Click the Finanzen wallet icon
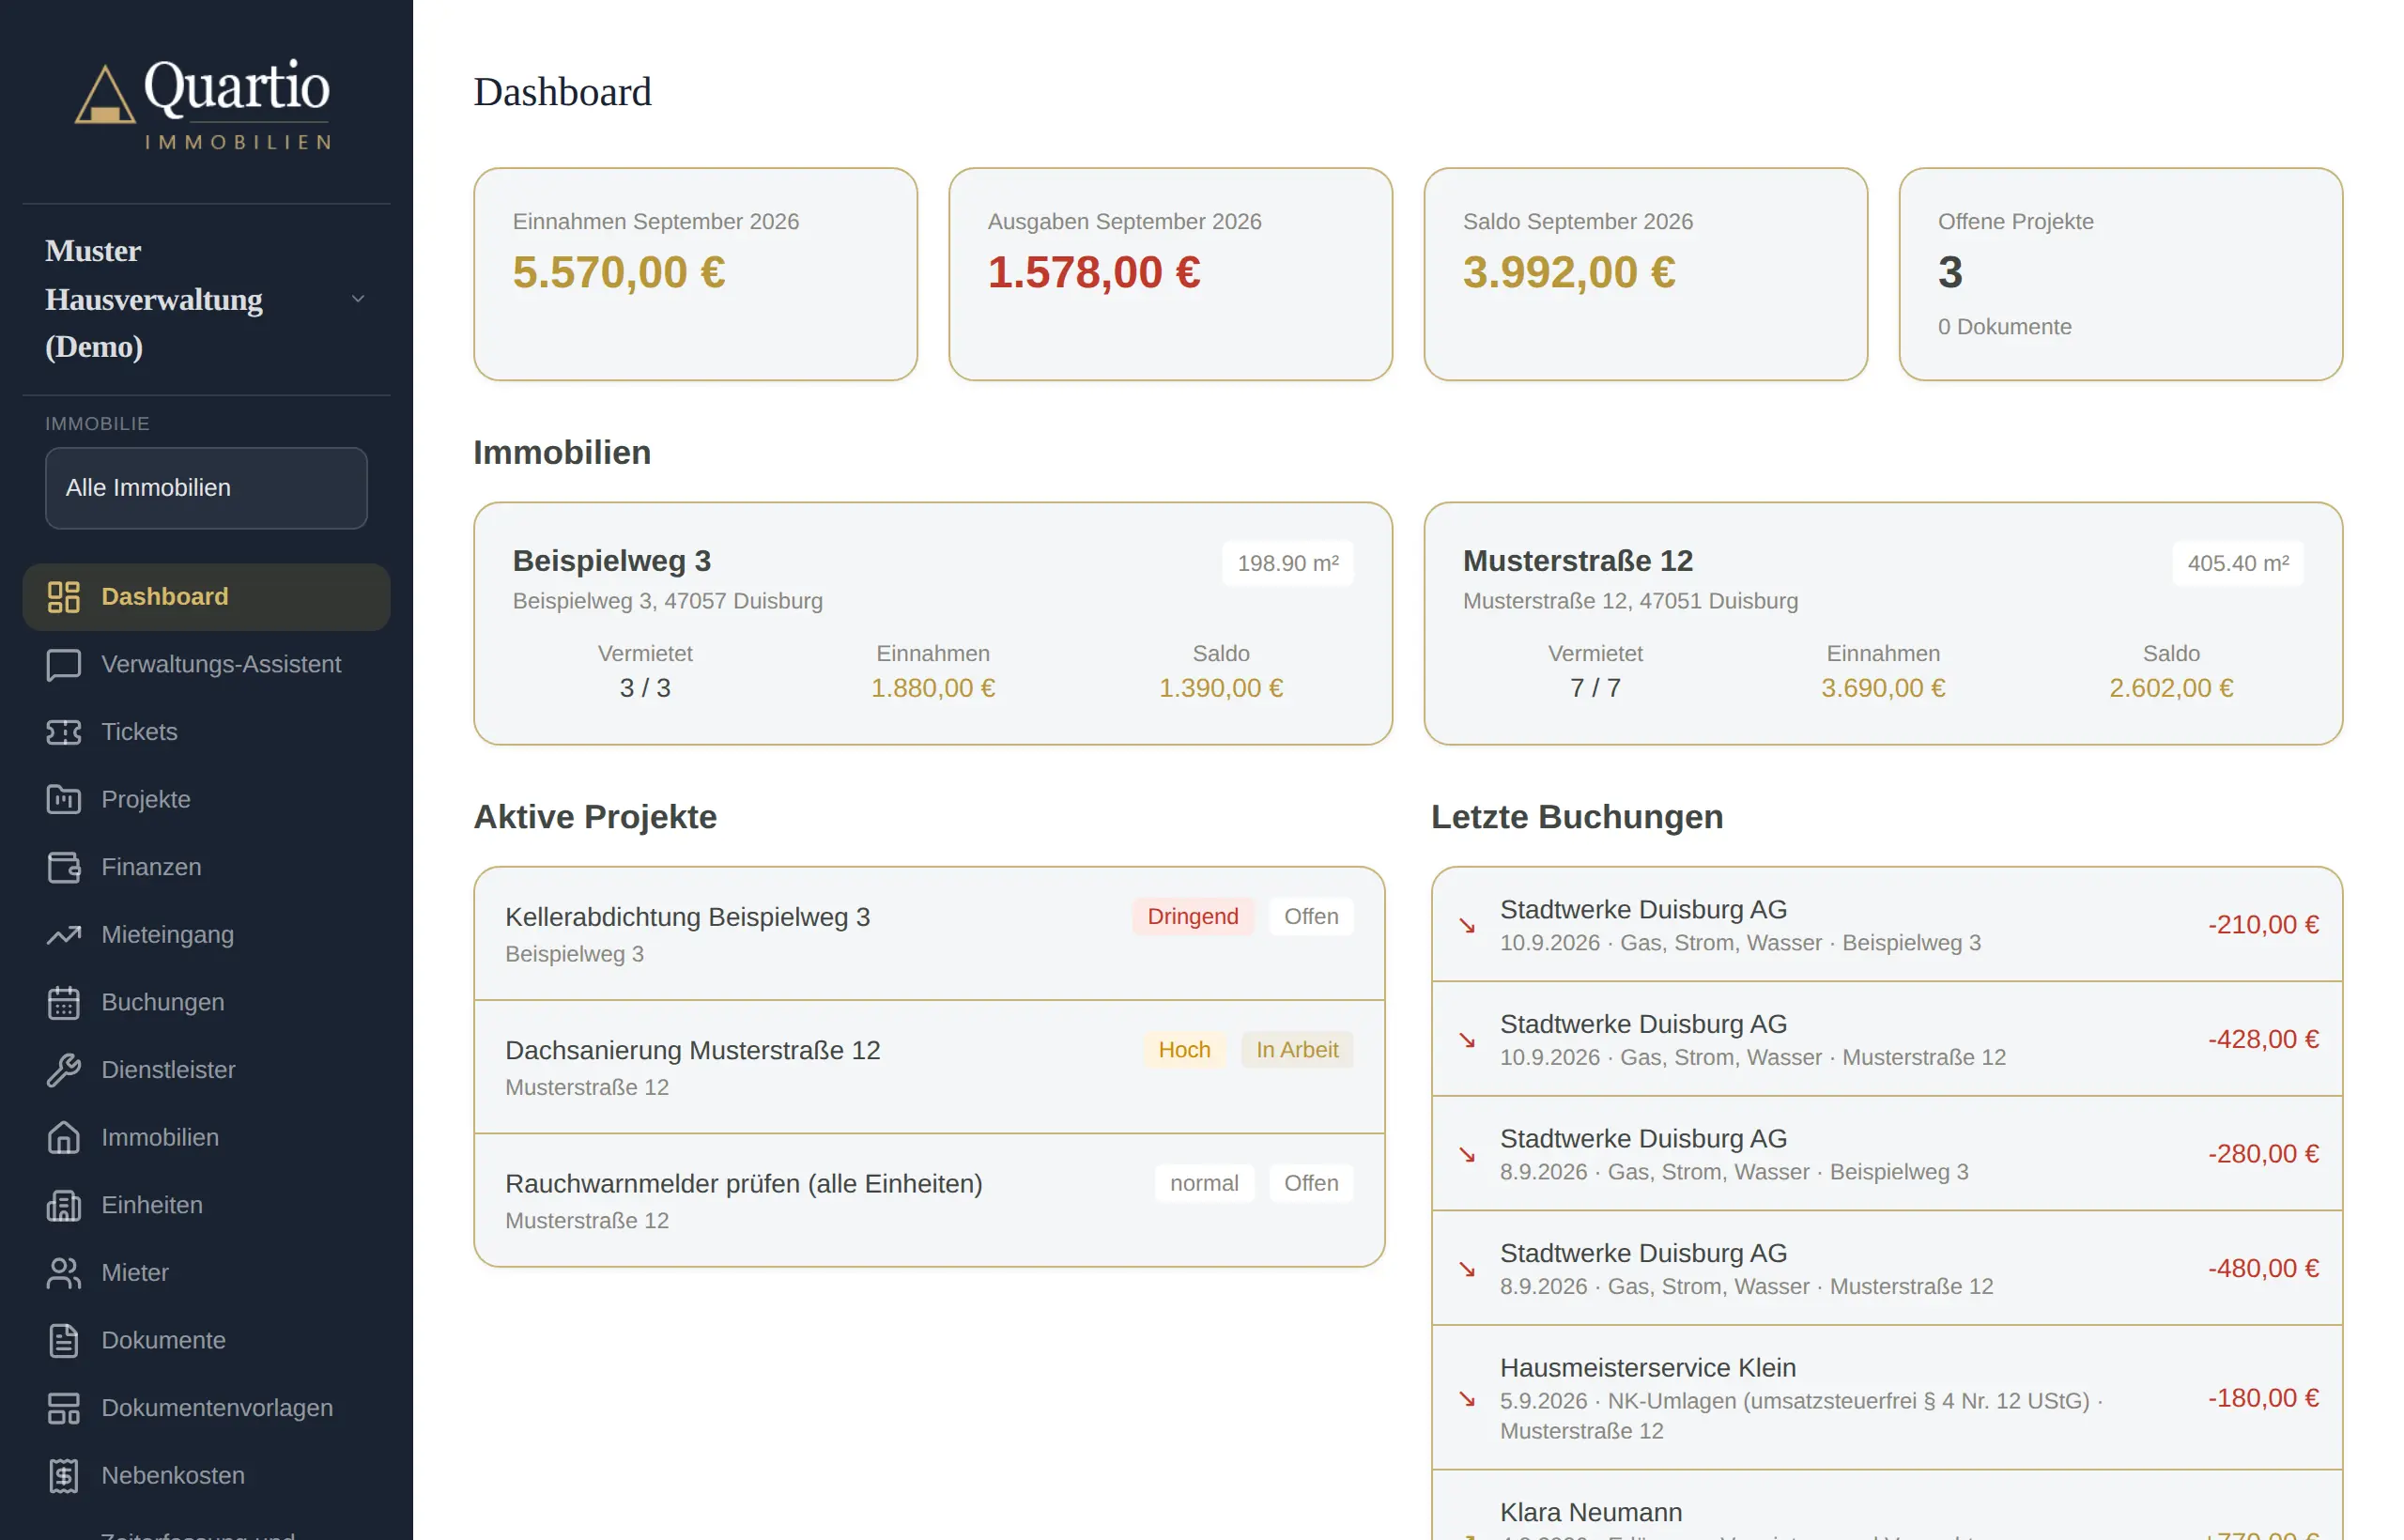Screen dimensions: 2404x1540 pyautogui.click(x=63, y=867)
